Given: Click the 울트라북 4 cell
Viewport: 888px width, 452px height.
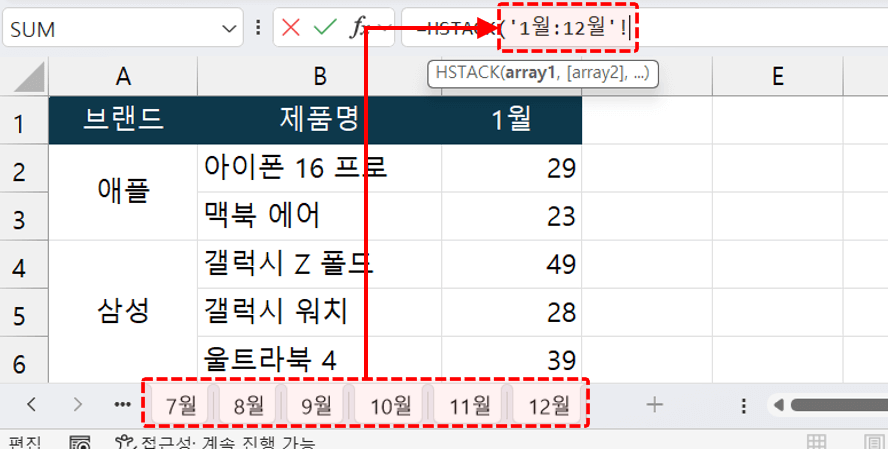Looking at the screenshot, I should click(x=319, y=360).
